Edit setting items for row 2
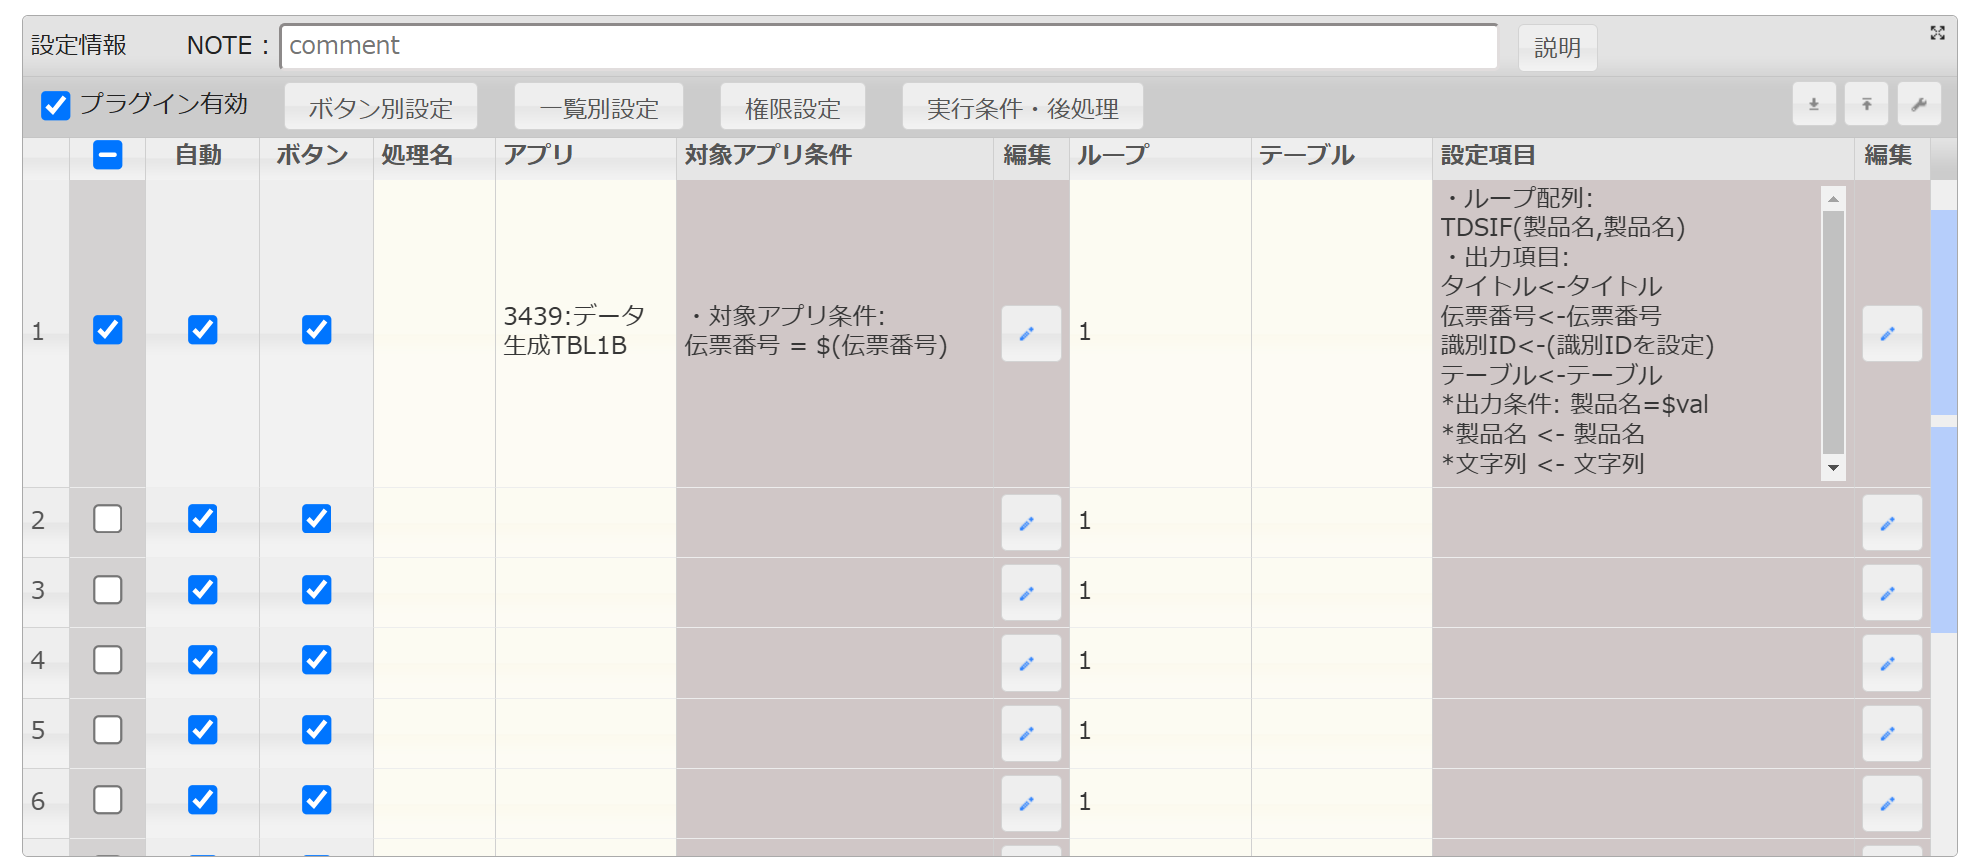The image size is (1981, 867). pos(1892,523)
